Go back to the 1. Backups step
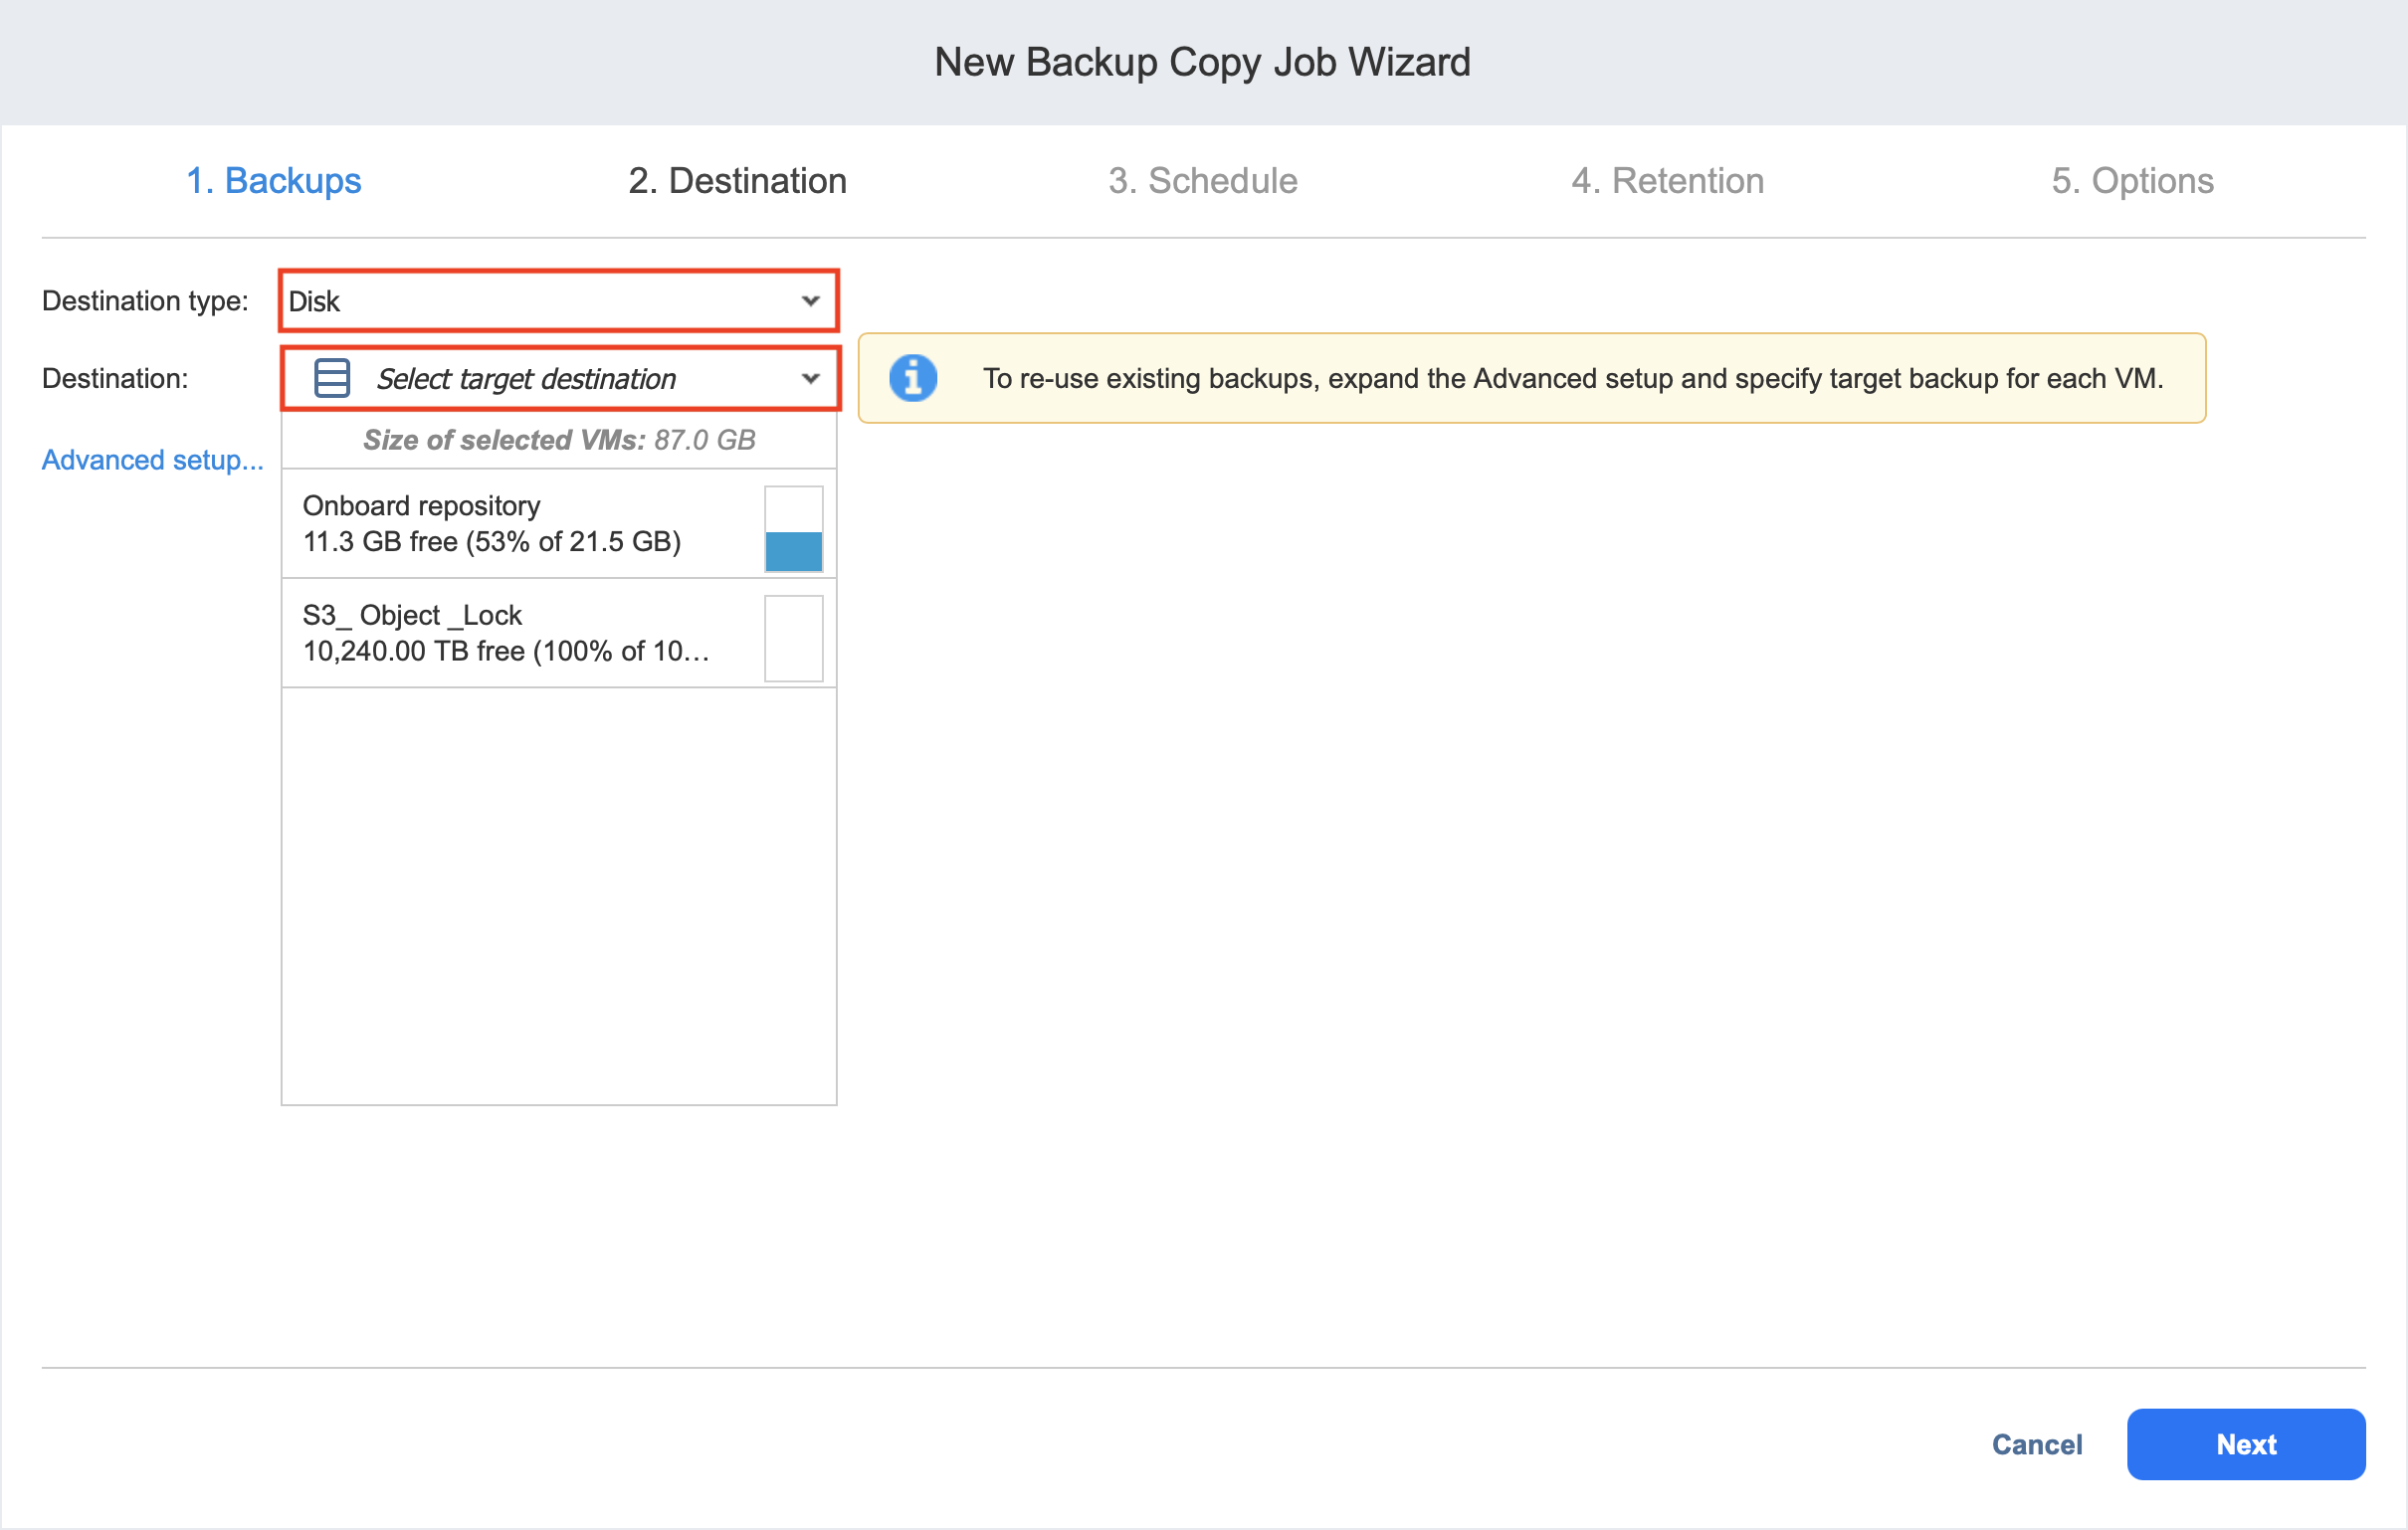The height and width of the screenshot is (1530, 2408). tap(273, 181)
